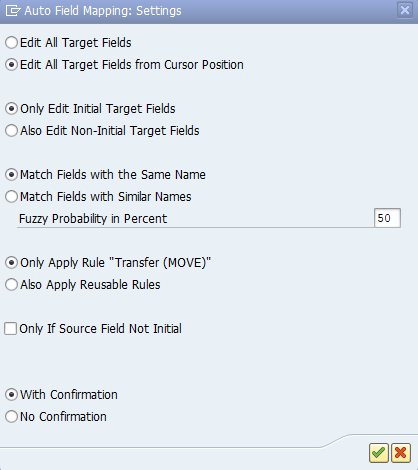Viewport: 418px width, 470px height.
Task: Click the Fuzzy Probability in Percent label
Action: (x=93, y=219)
